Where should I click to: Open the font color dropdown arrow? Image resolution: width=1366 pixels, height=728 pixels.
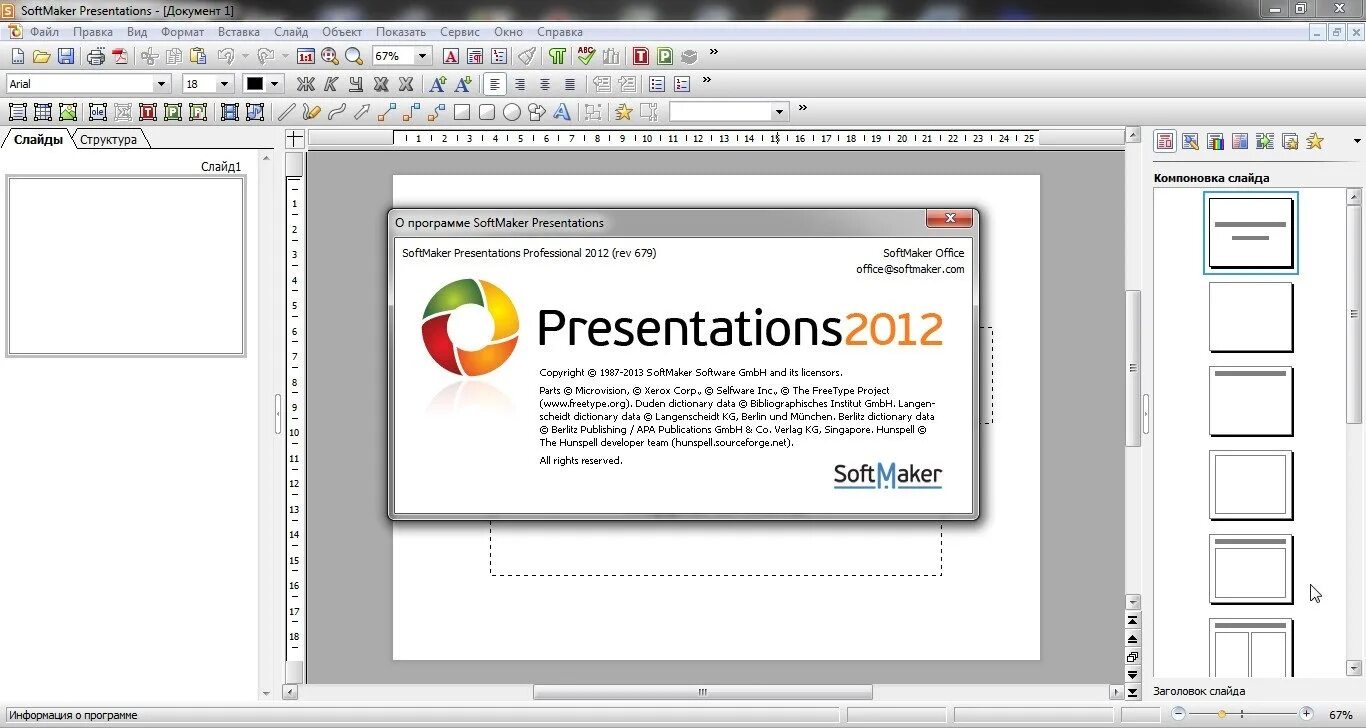pyautogui.click(x=275, y=84)
